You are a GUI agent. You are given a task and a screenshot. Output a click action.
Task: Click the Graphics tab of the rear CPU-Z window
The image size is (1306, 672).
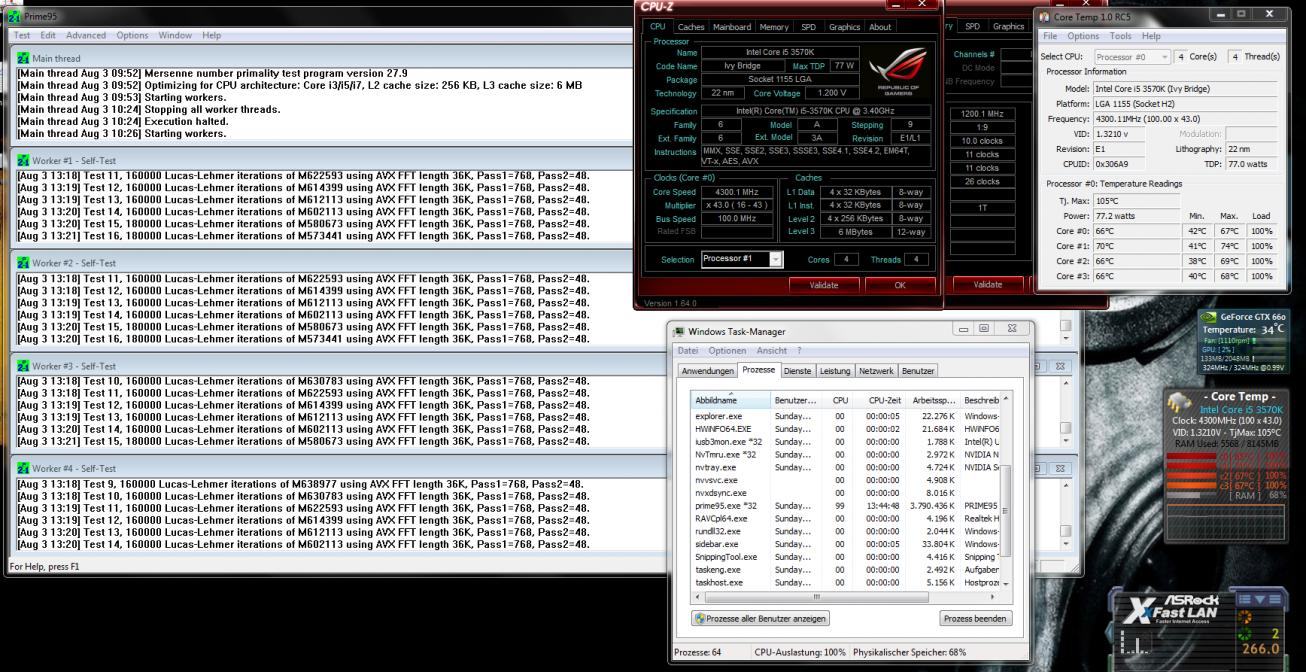(1008, 27)
